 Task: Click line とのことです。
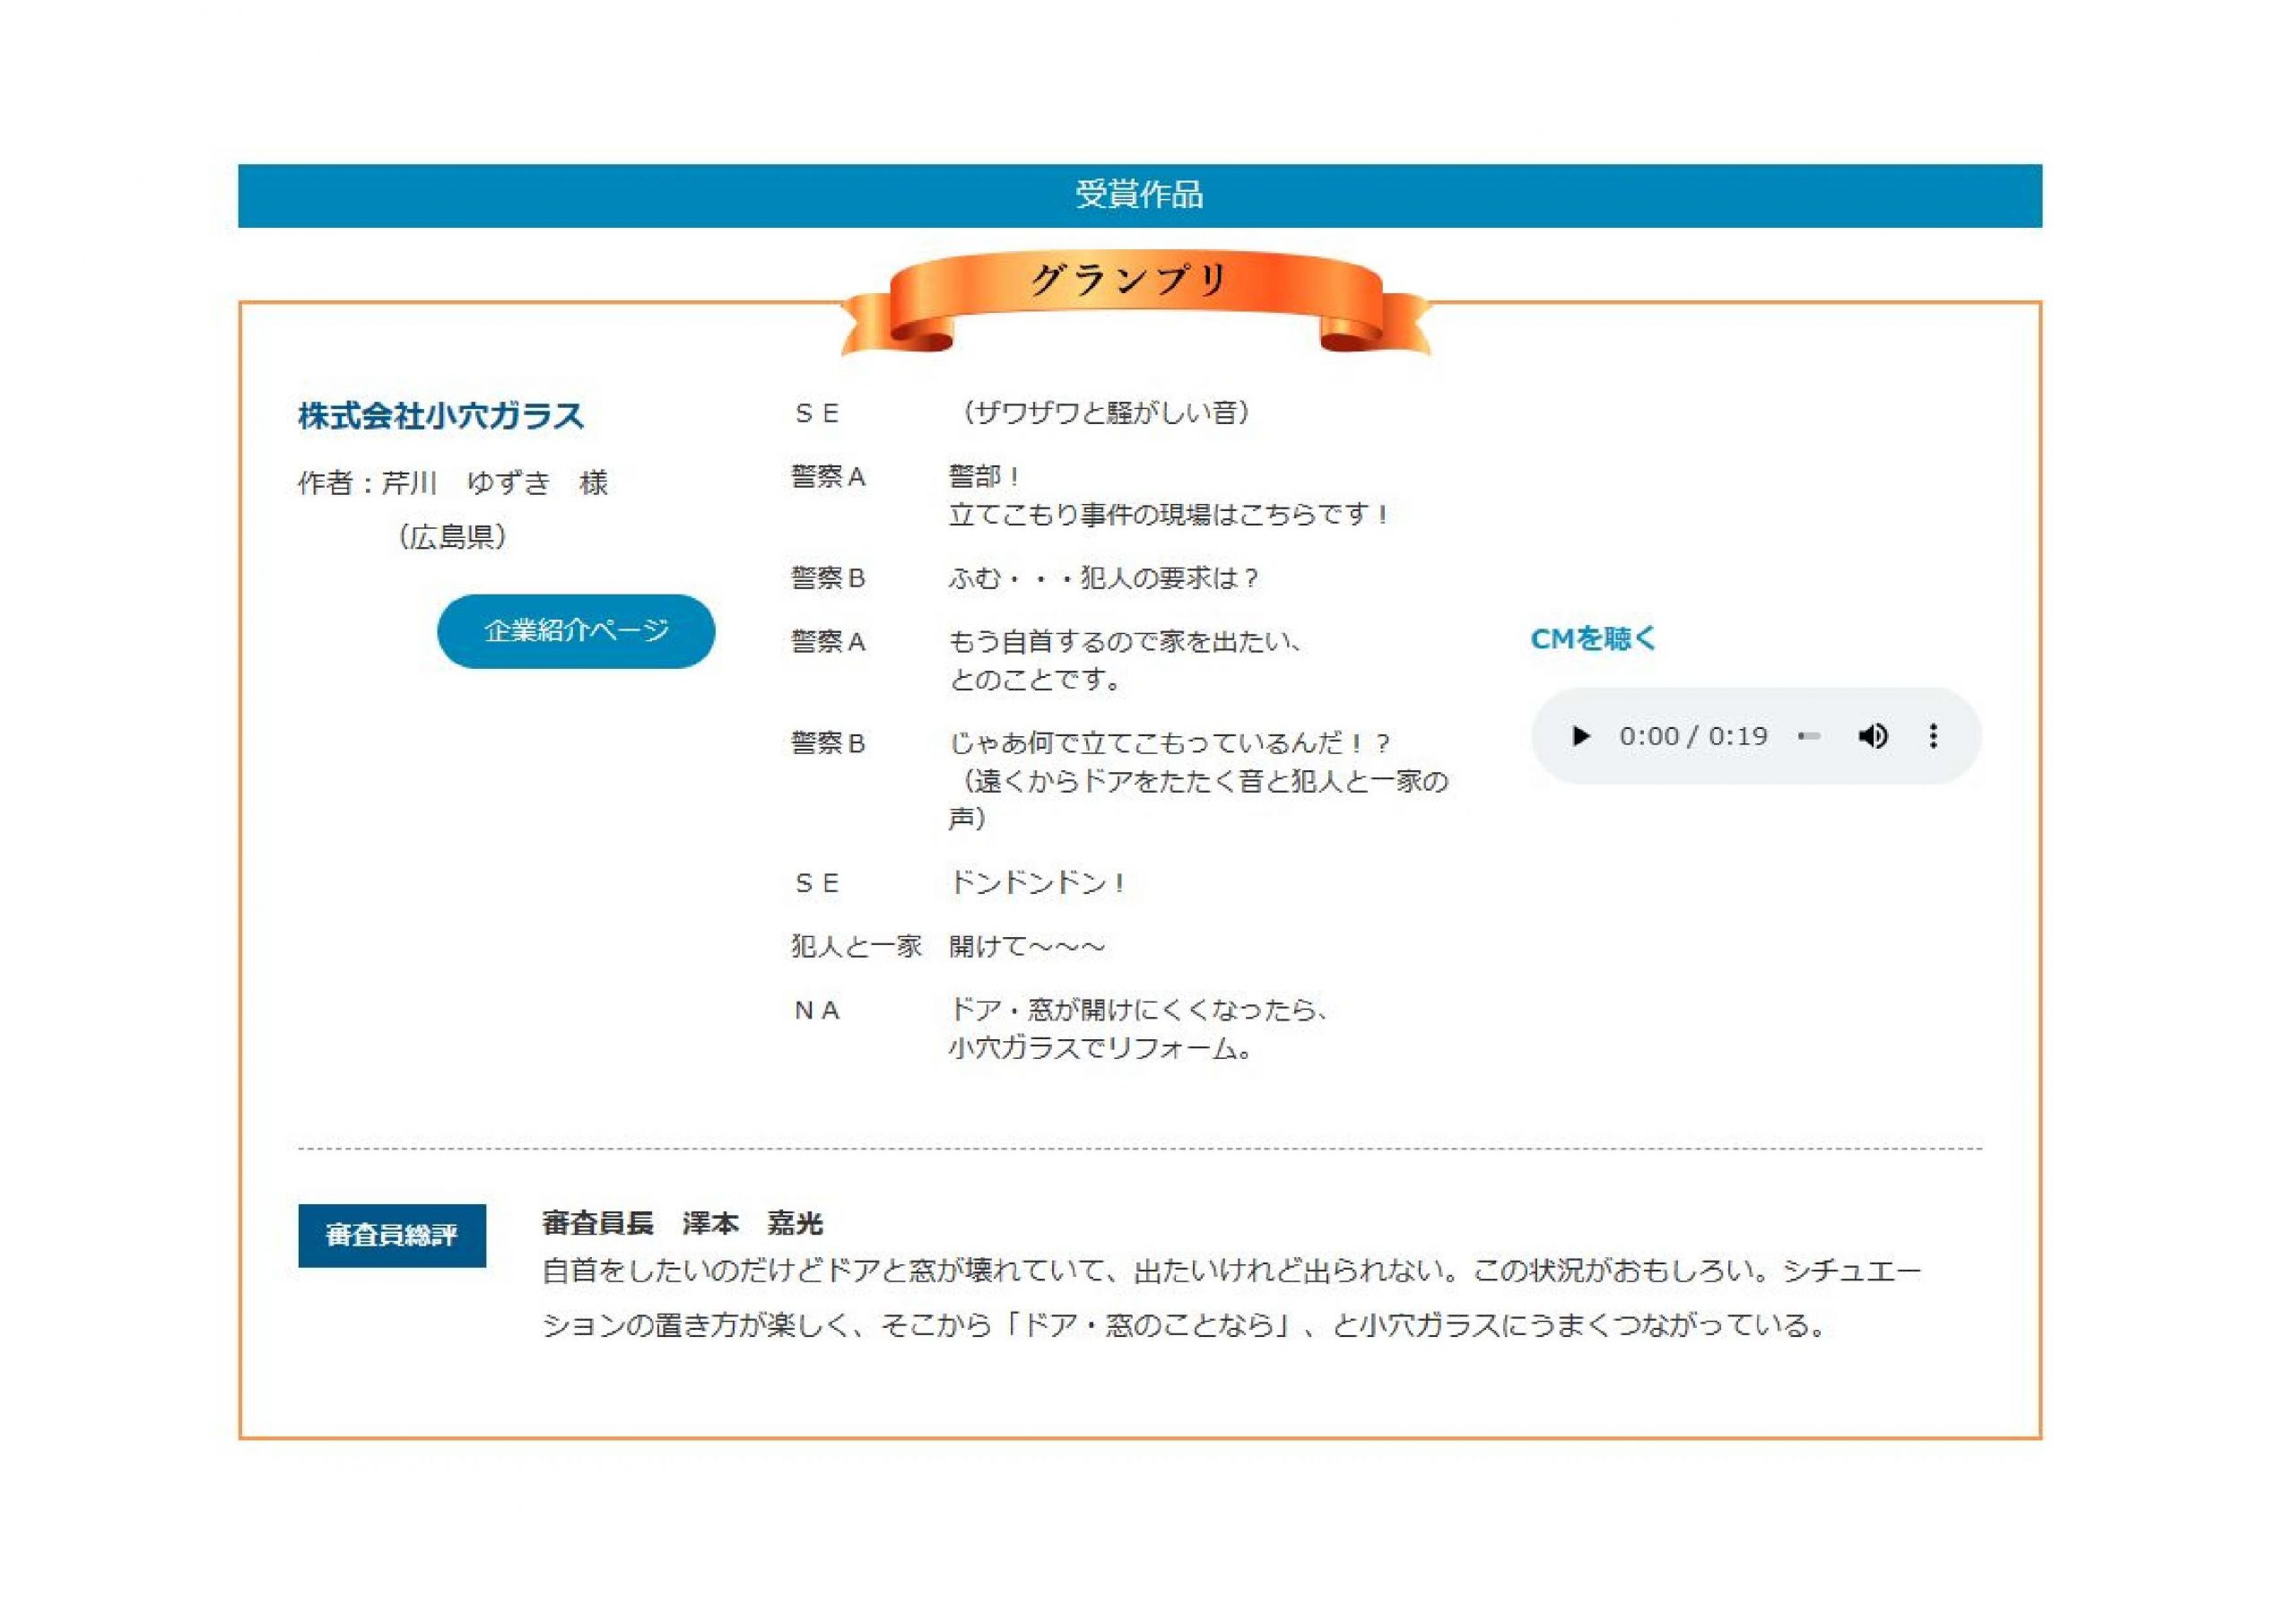[1036, 680]
